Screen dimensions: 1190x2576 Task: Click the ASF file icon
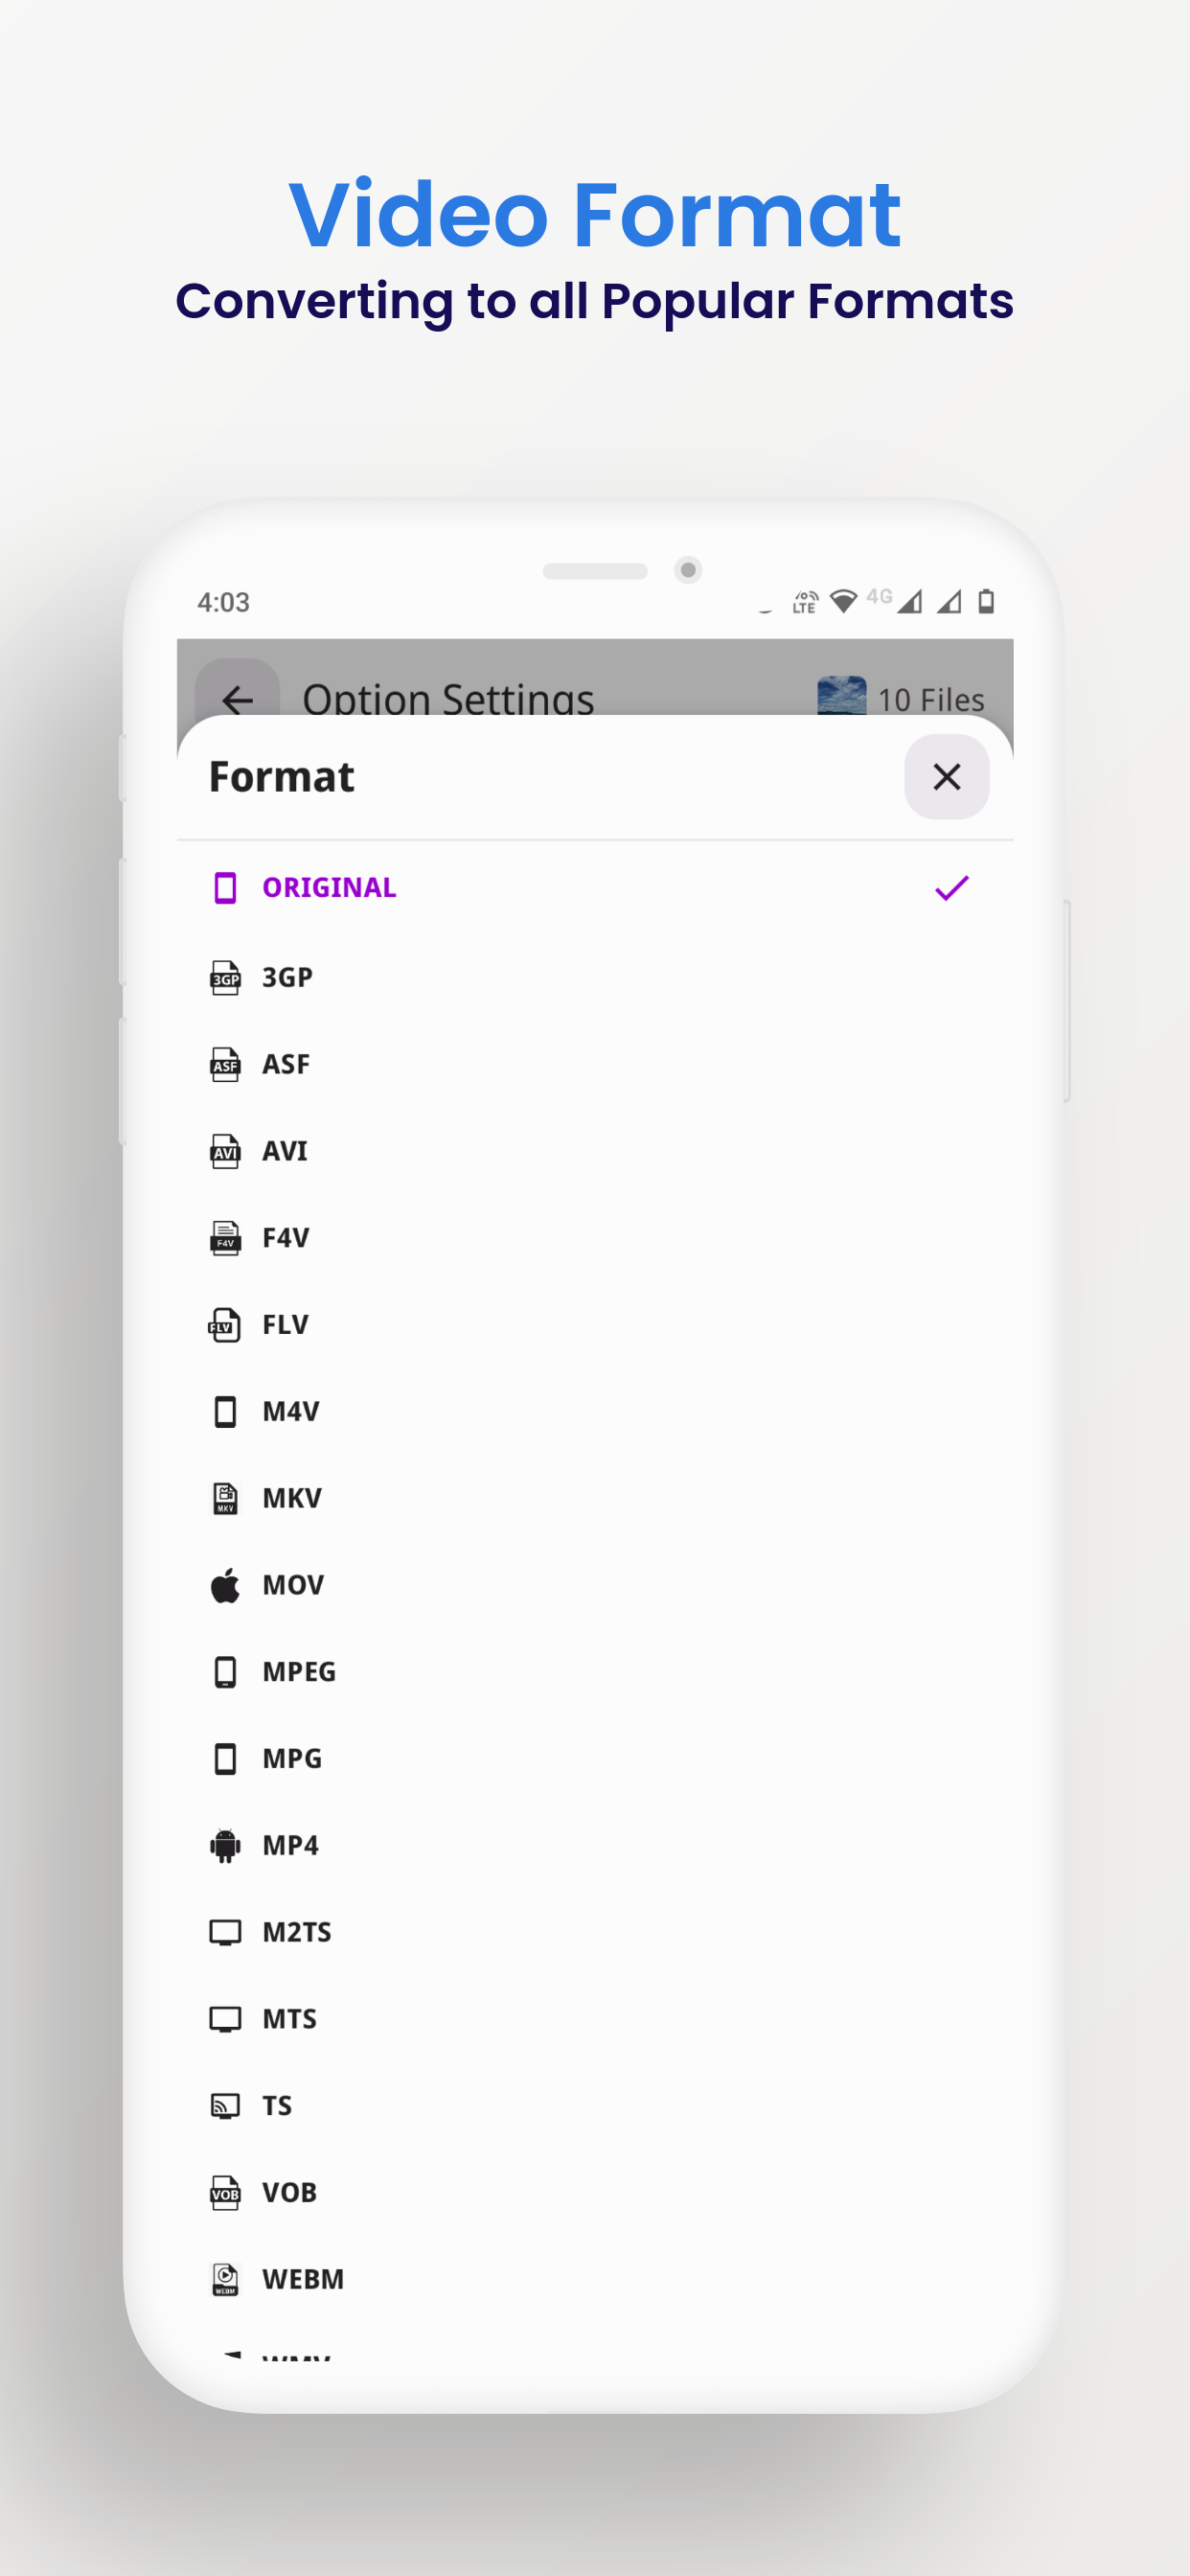[225, 1064]
